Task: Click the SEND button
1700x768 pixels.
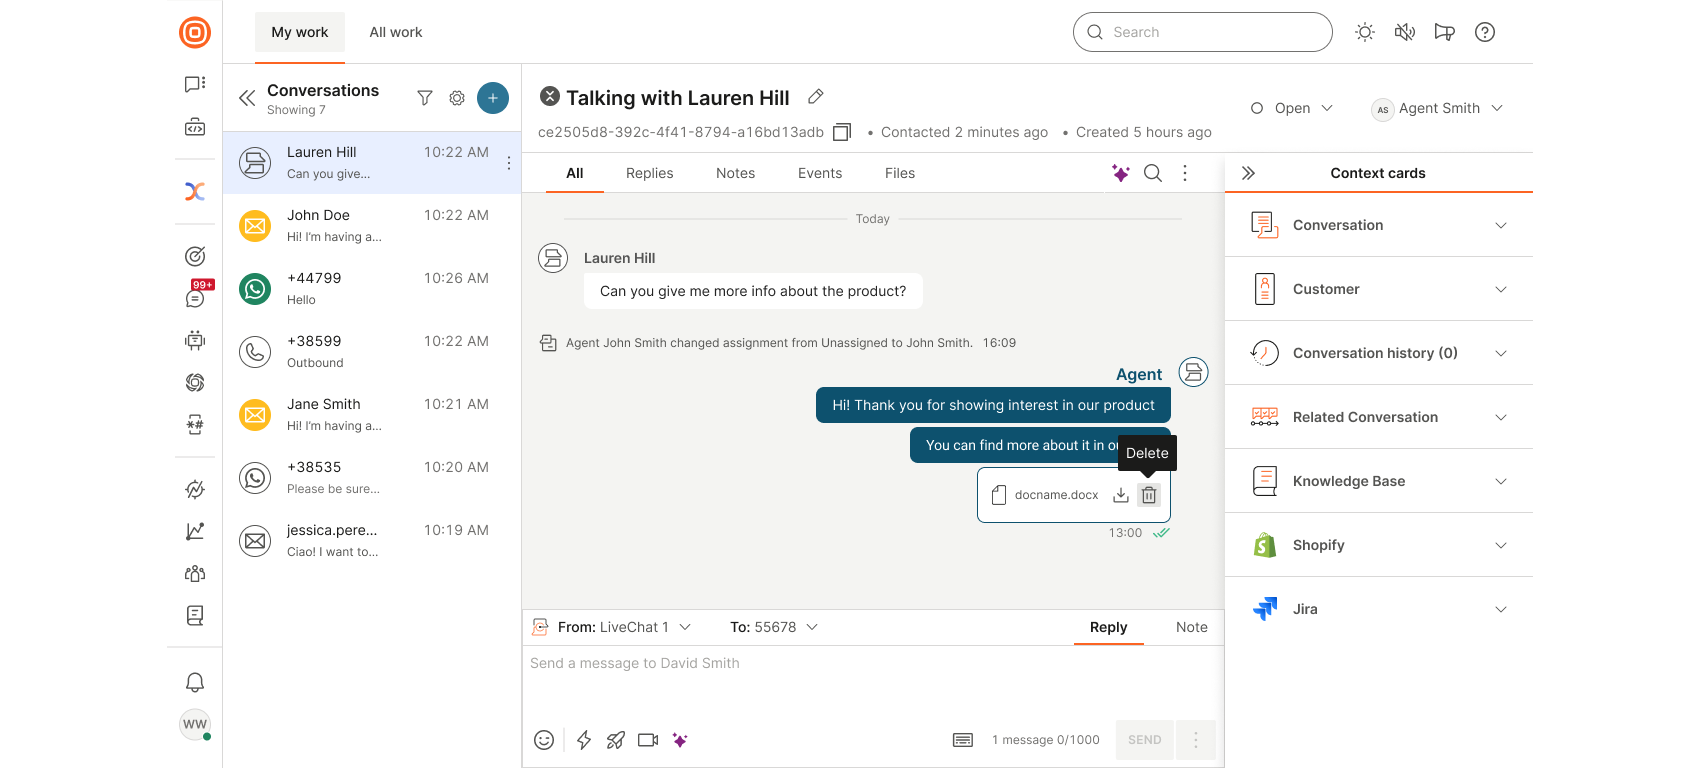Action: tap(1144, 740)
